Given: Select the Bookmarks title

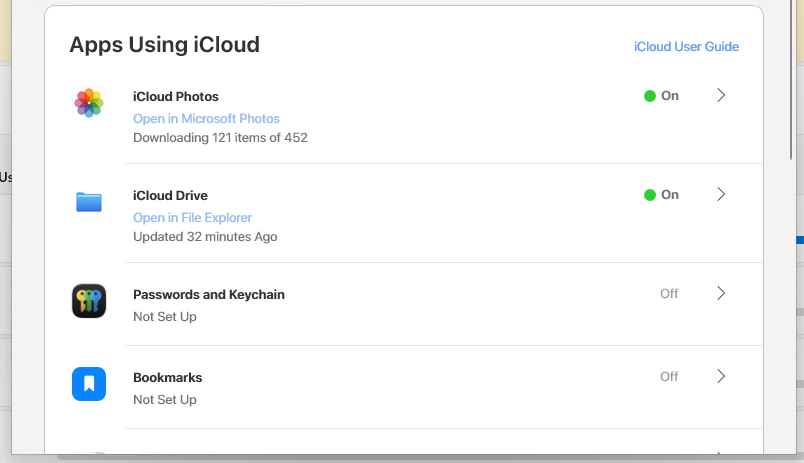Looking at the screenshot, I should [x=167, y=378].
